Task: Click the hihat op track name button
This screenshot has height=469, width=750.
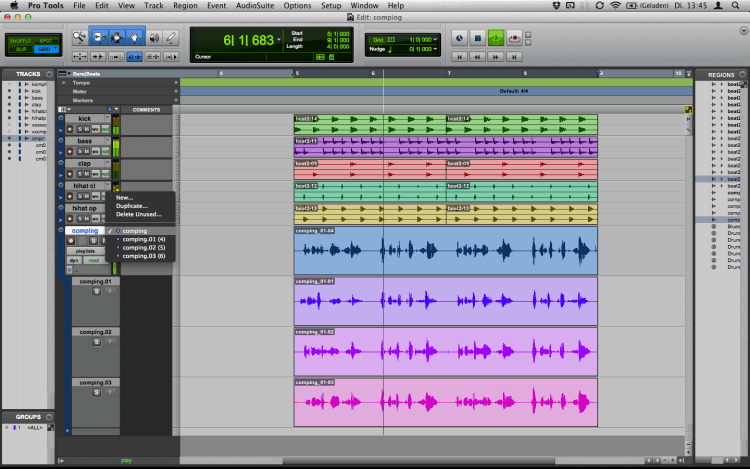Action: 85,208
